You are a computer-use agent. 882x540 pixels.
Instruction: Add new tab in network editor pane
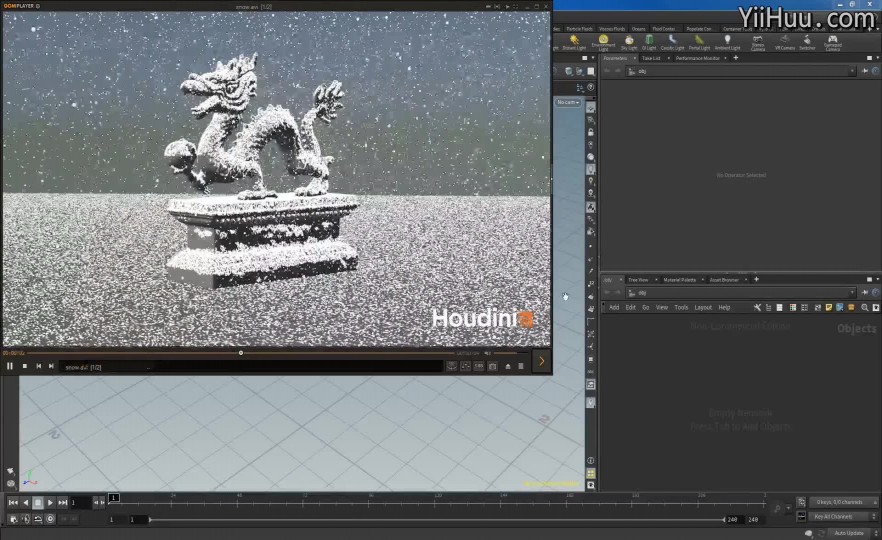tap(757, 279)
